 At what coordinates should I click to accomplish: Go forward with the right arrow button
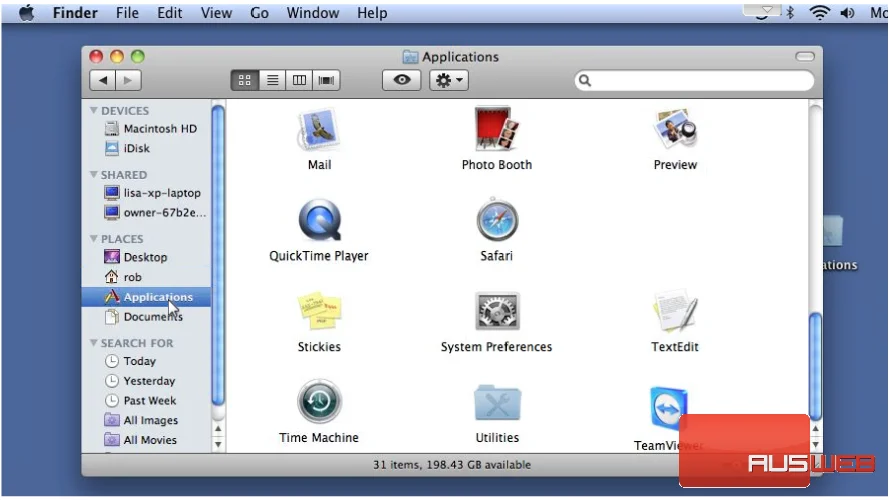[128, 80]
